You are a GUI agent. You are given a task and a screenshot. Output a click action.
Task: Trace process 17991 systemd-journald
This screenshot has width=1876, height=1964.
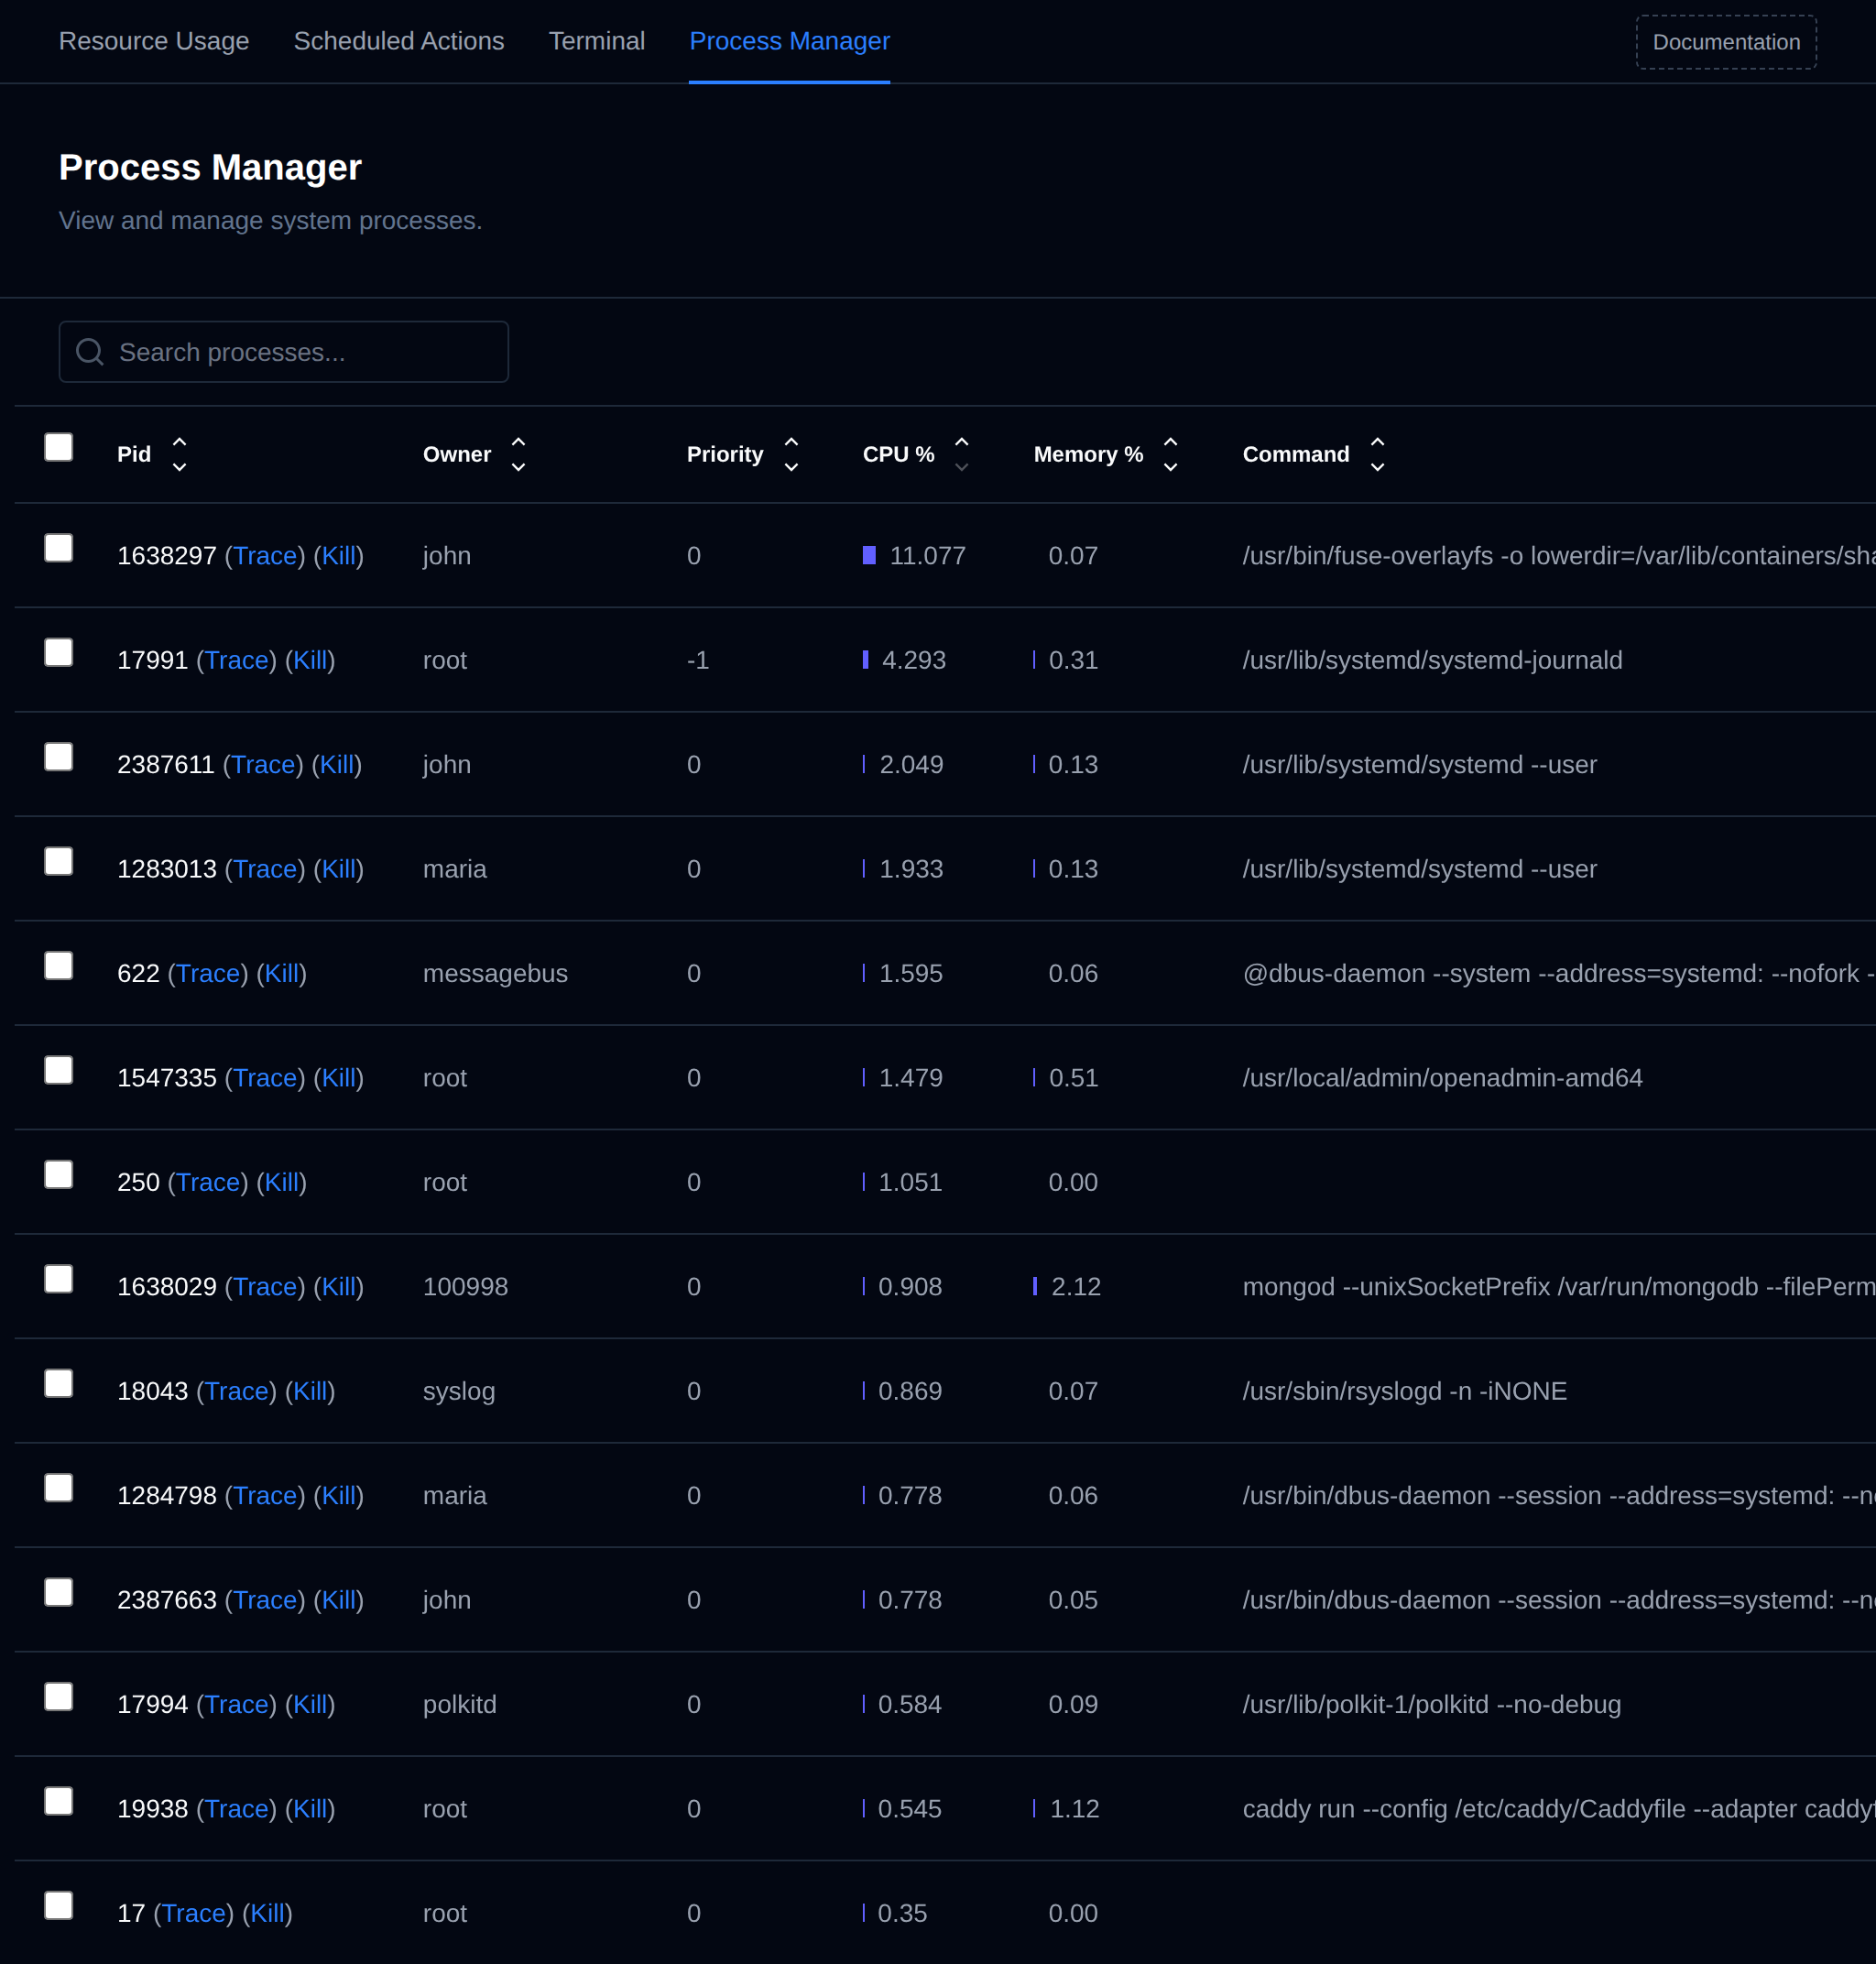pos(237,661)
